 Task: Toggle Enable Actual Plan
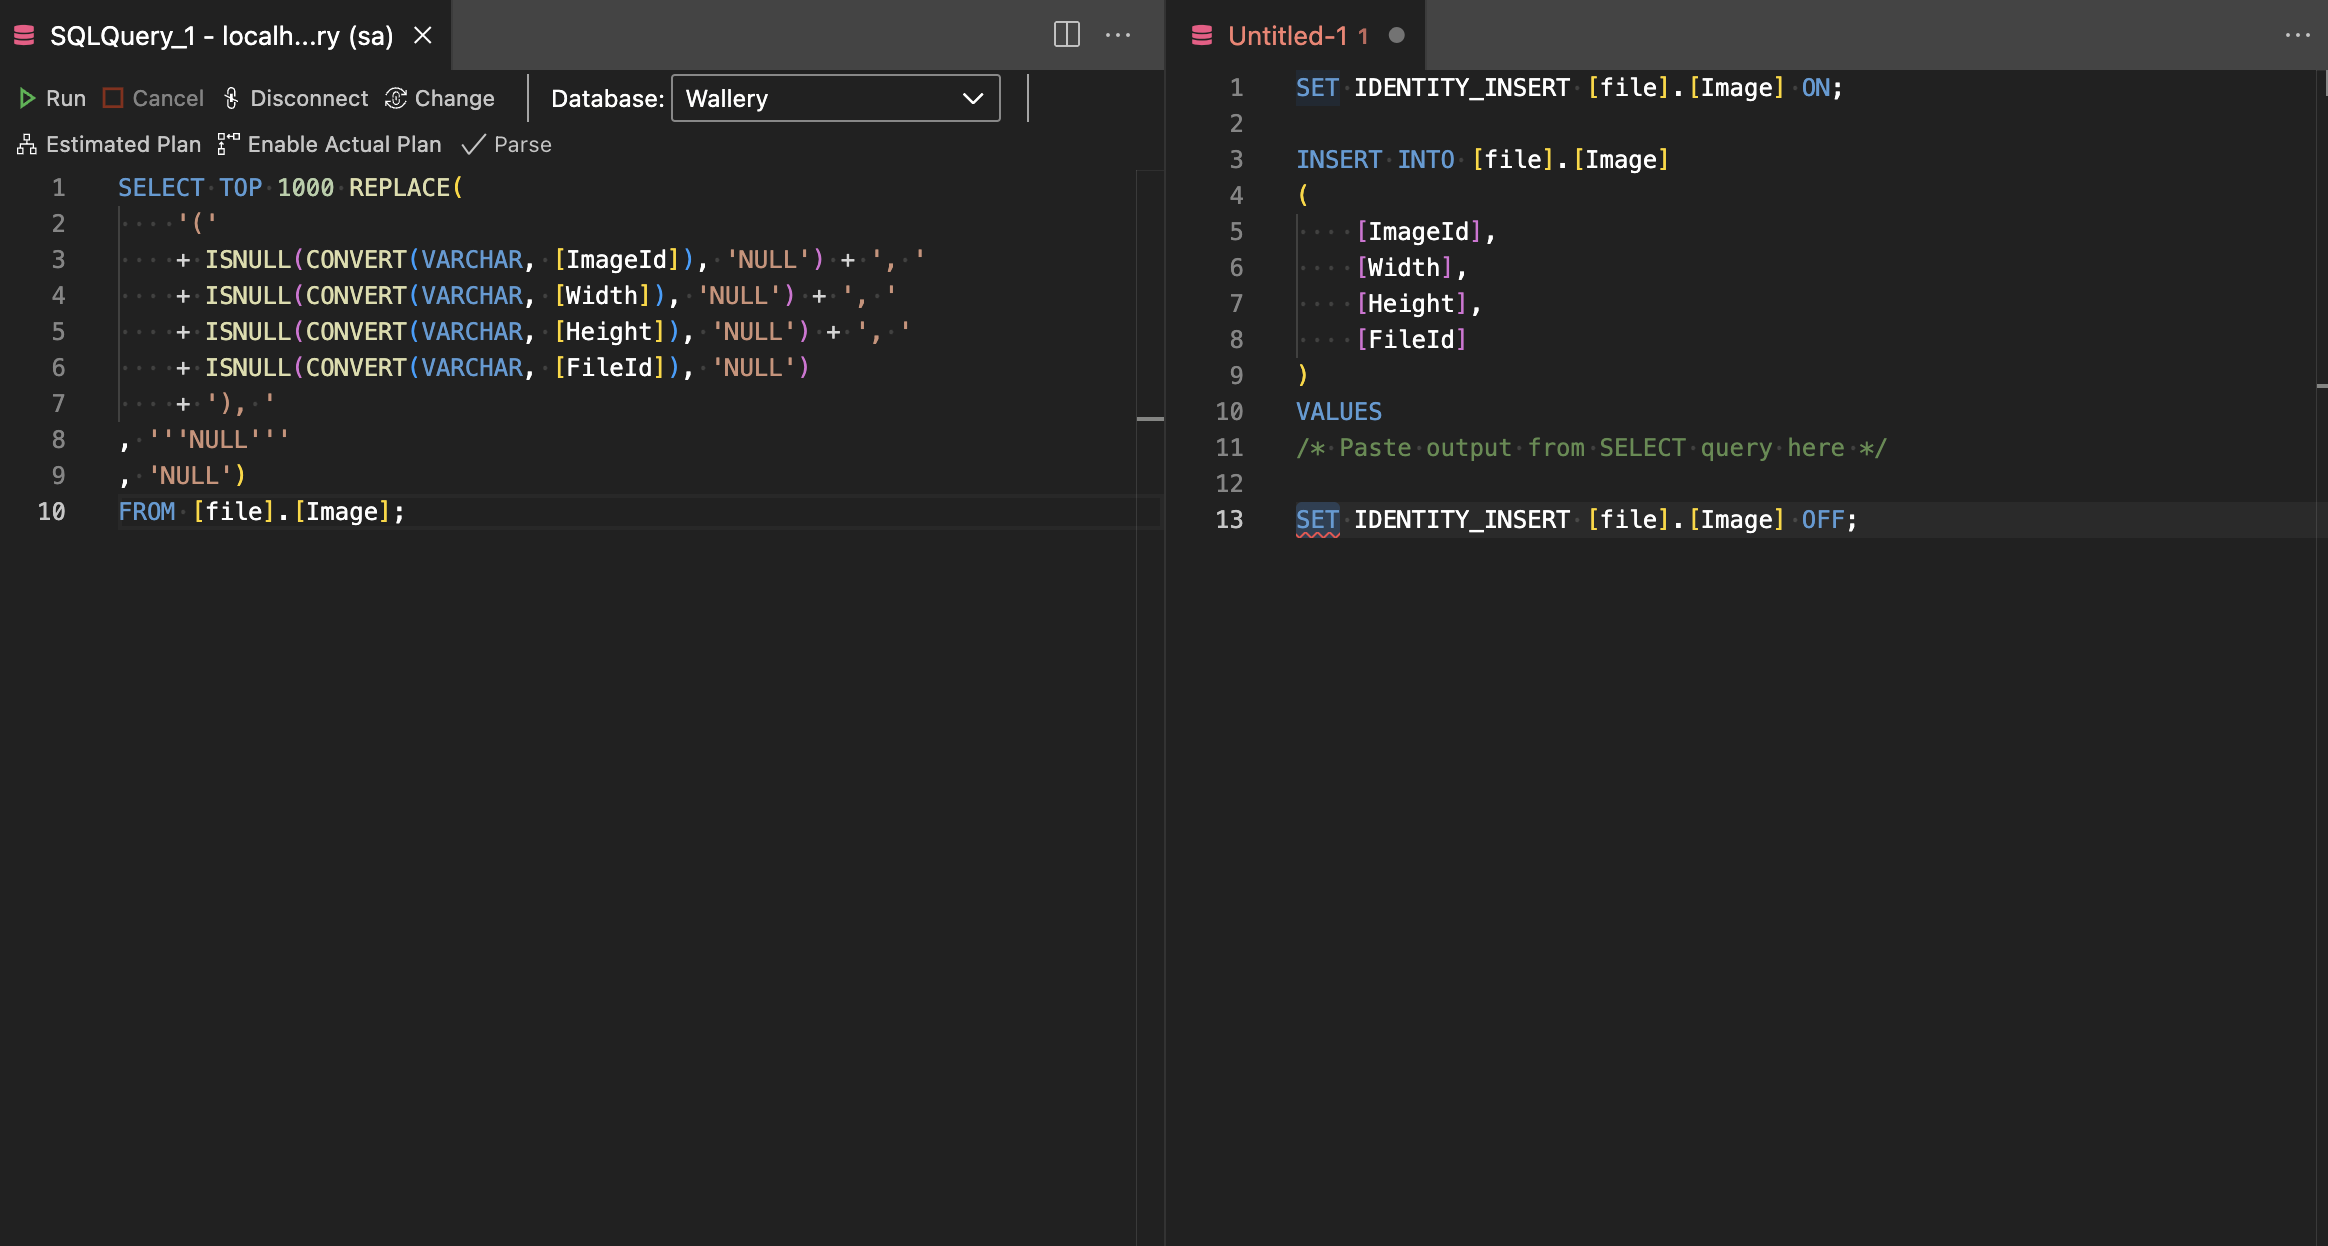click(x=330, y=145)
